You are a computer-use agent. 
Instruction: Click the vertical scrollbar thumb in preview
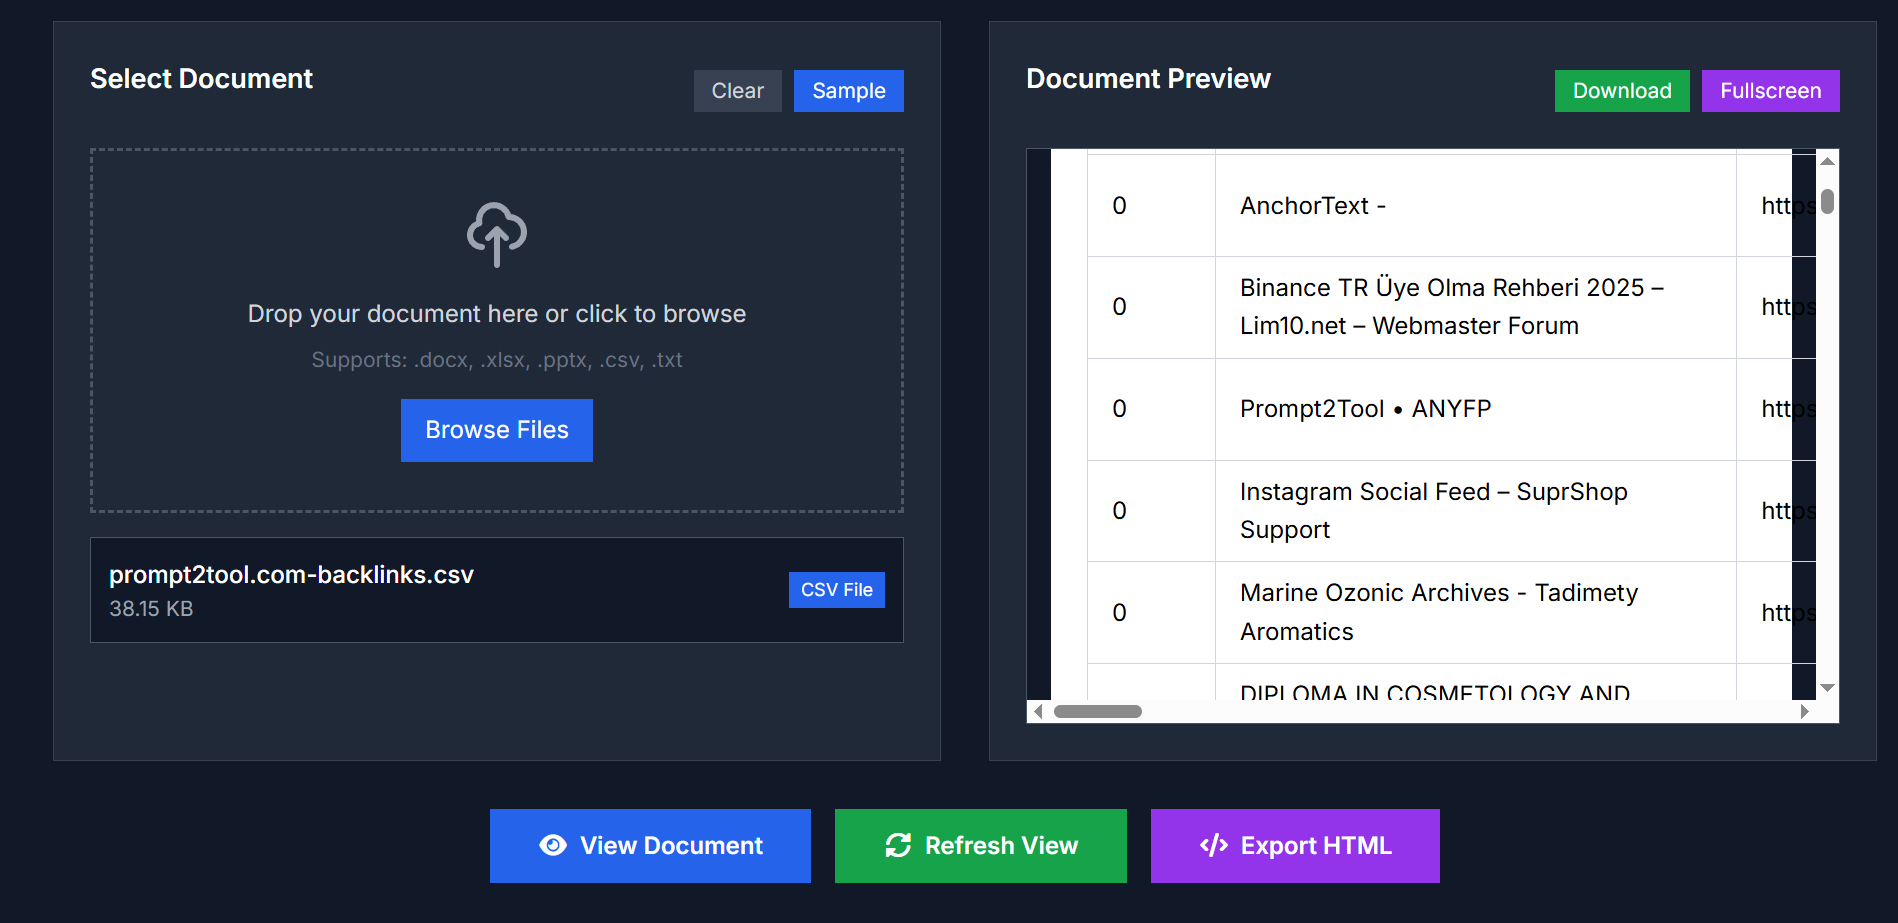[1827, 202]
